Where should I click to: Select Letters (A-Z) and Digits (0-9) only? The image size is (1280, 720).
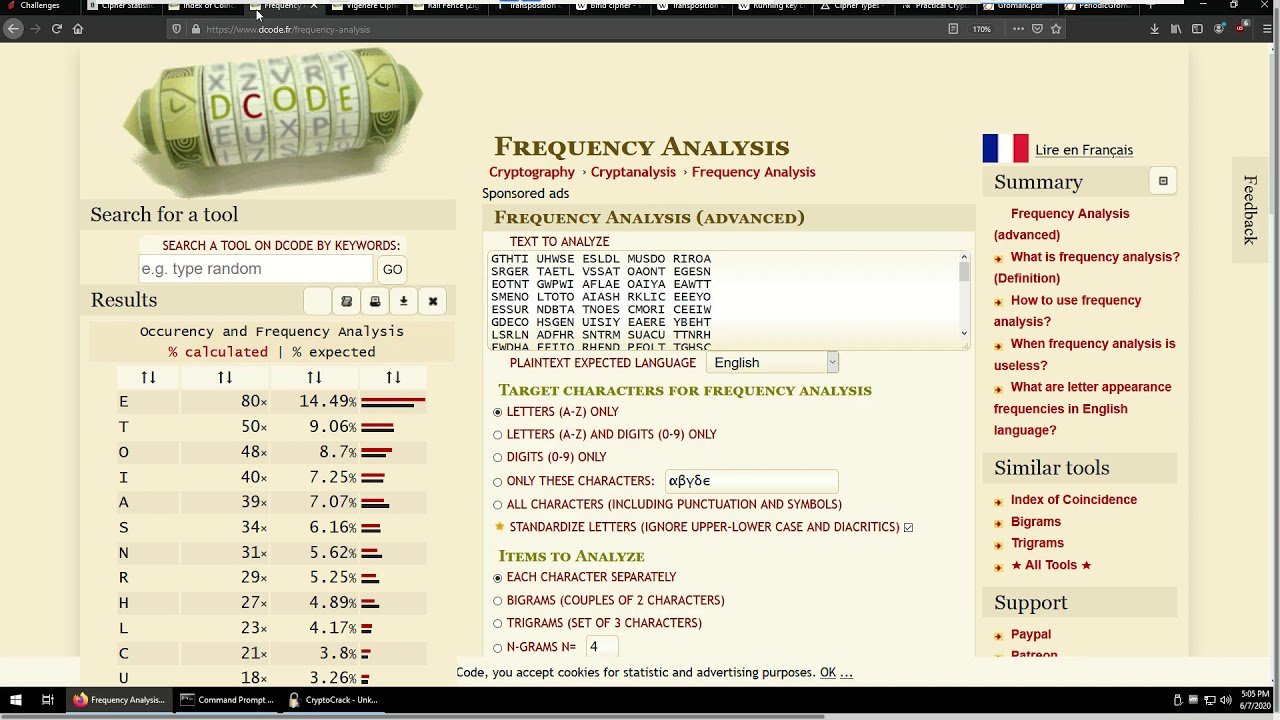(x=497, y=435)
